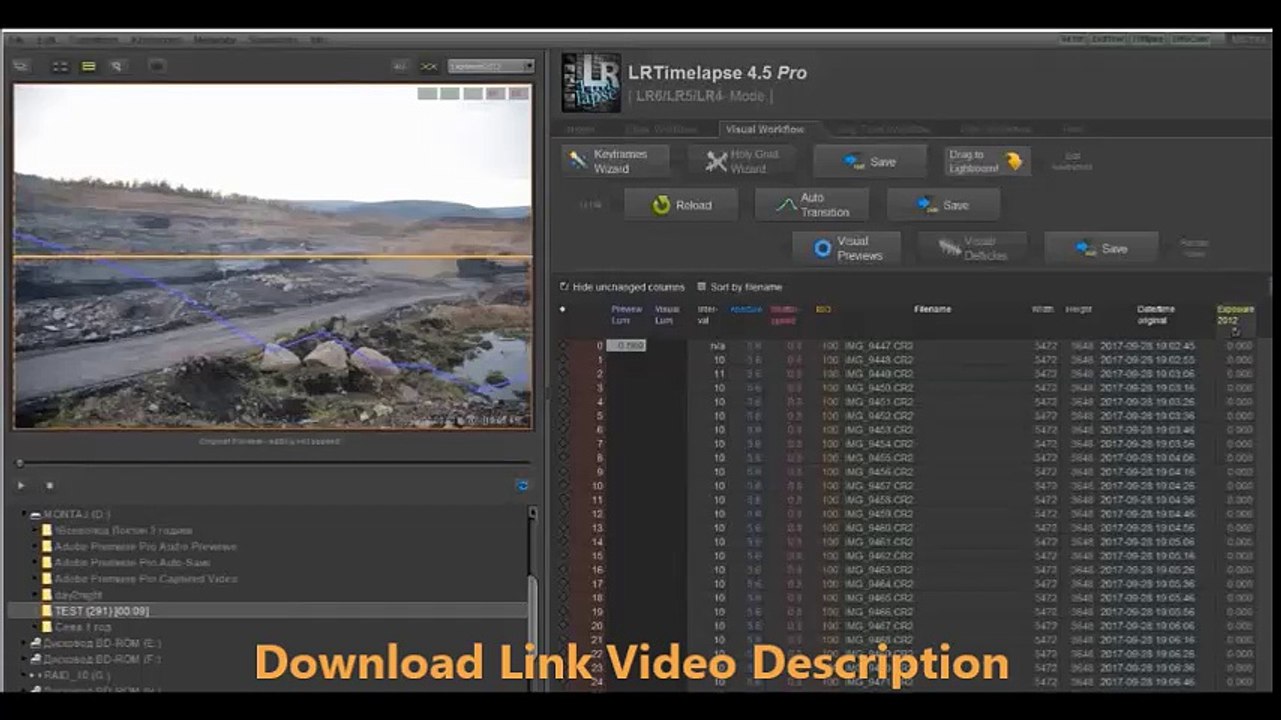Collapse the MONTAJ (D:) drive node
Image resolution: width=1281 pixels, height=720 pixels.
[x=24, y=514]
